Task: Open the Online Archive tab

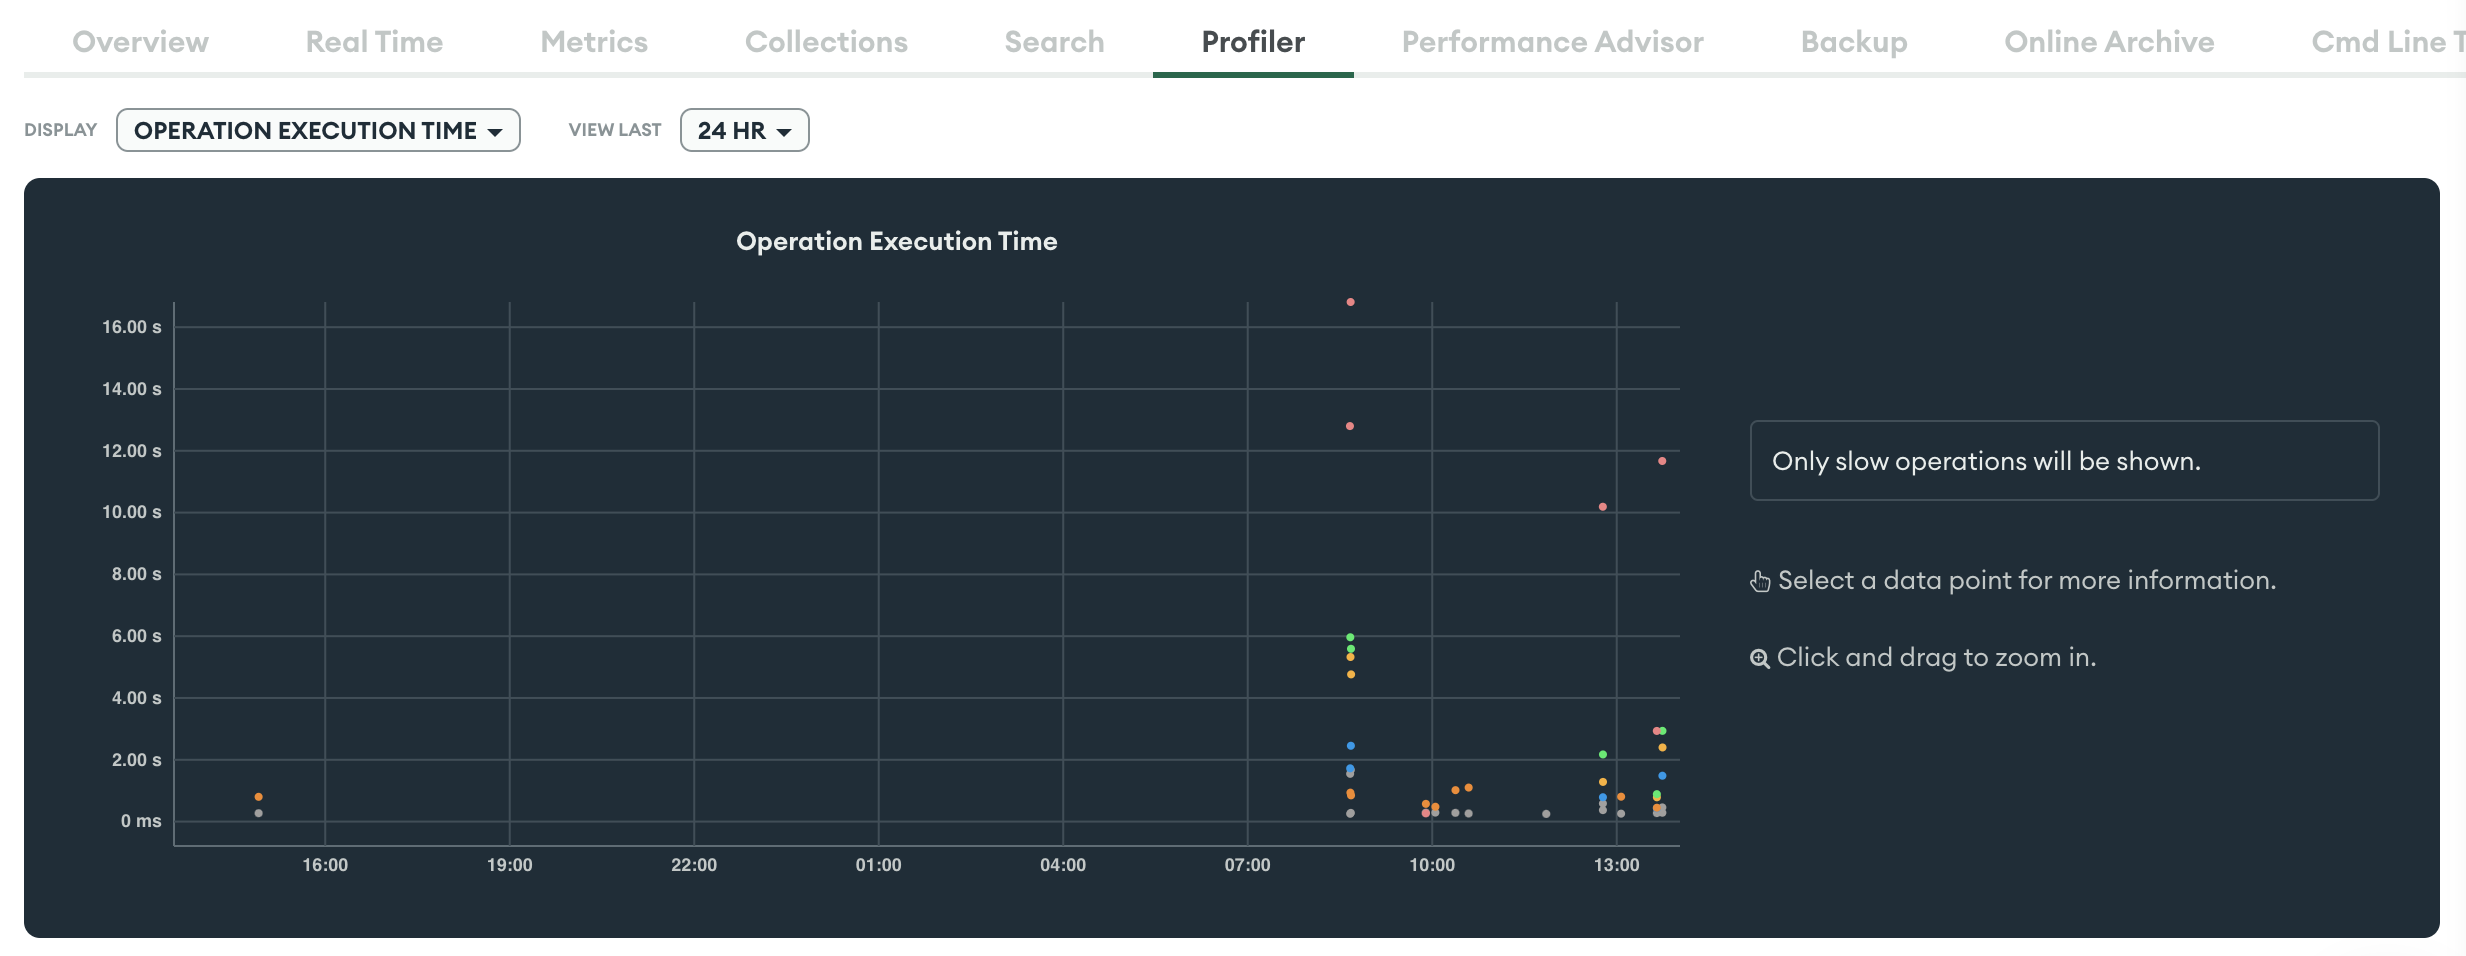Action: point(2109,42)
